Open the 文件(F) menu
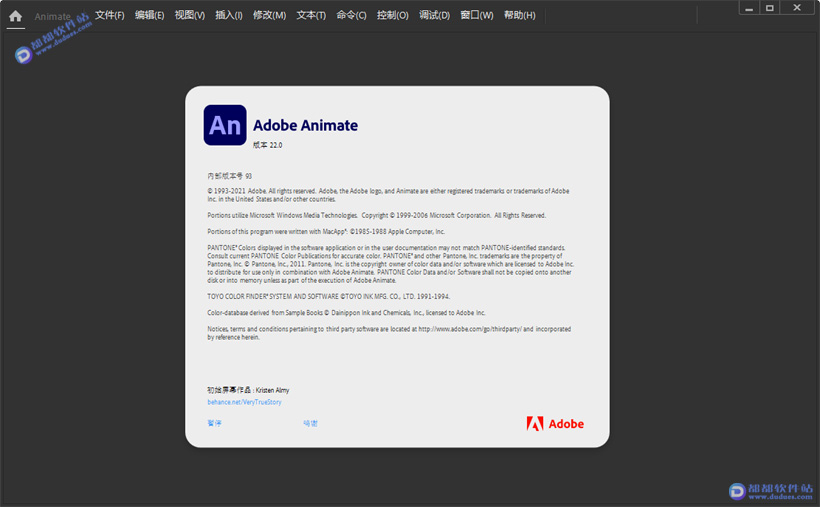The height and width of the screenshot is (507, 820). click(x=109, y=16)
